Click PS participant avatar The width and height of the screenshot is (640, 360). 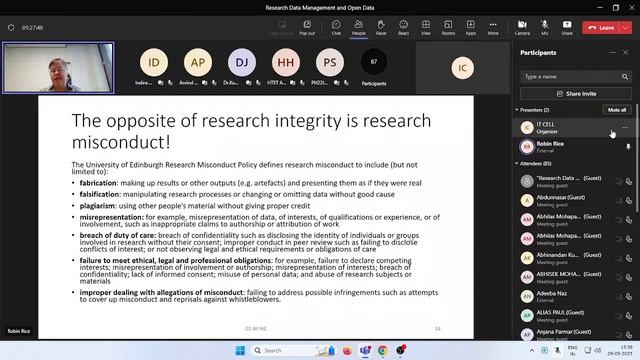click(330, 62)
